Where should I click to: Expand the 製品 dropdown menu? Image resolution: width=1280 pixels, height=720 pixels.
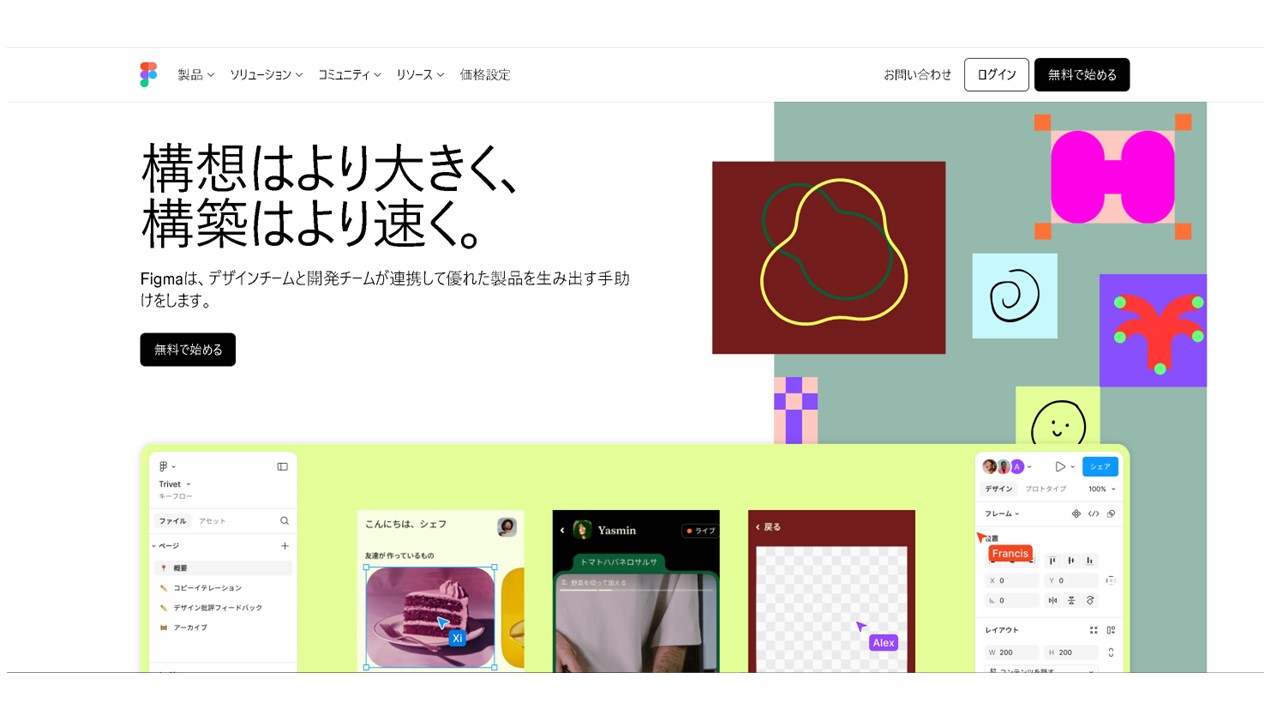(x=196, y=75)
